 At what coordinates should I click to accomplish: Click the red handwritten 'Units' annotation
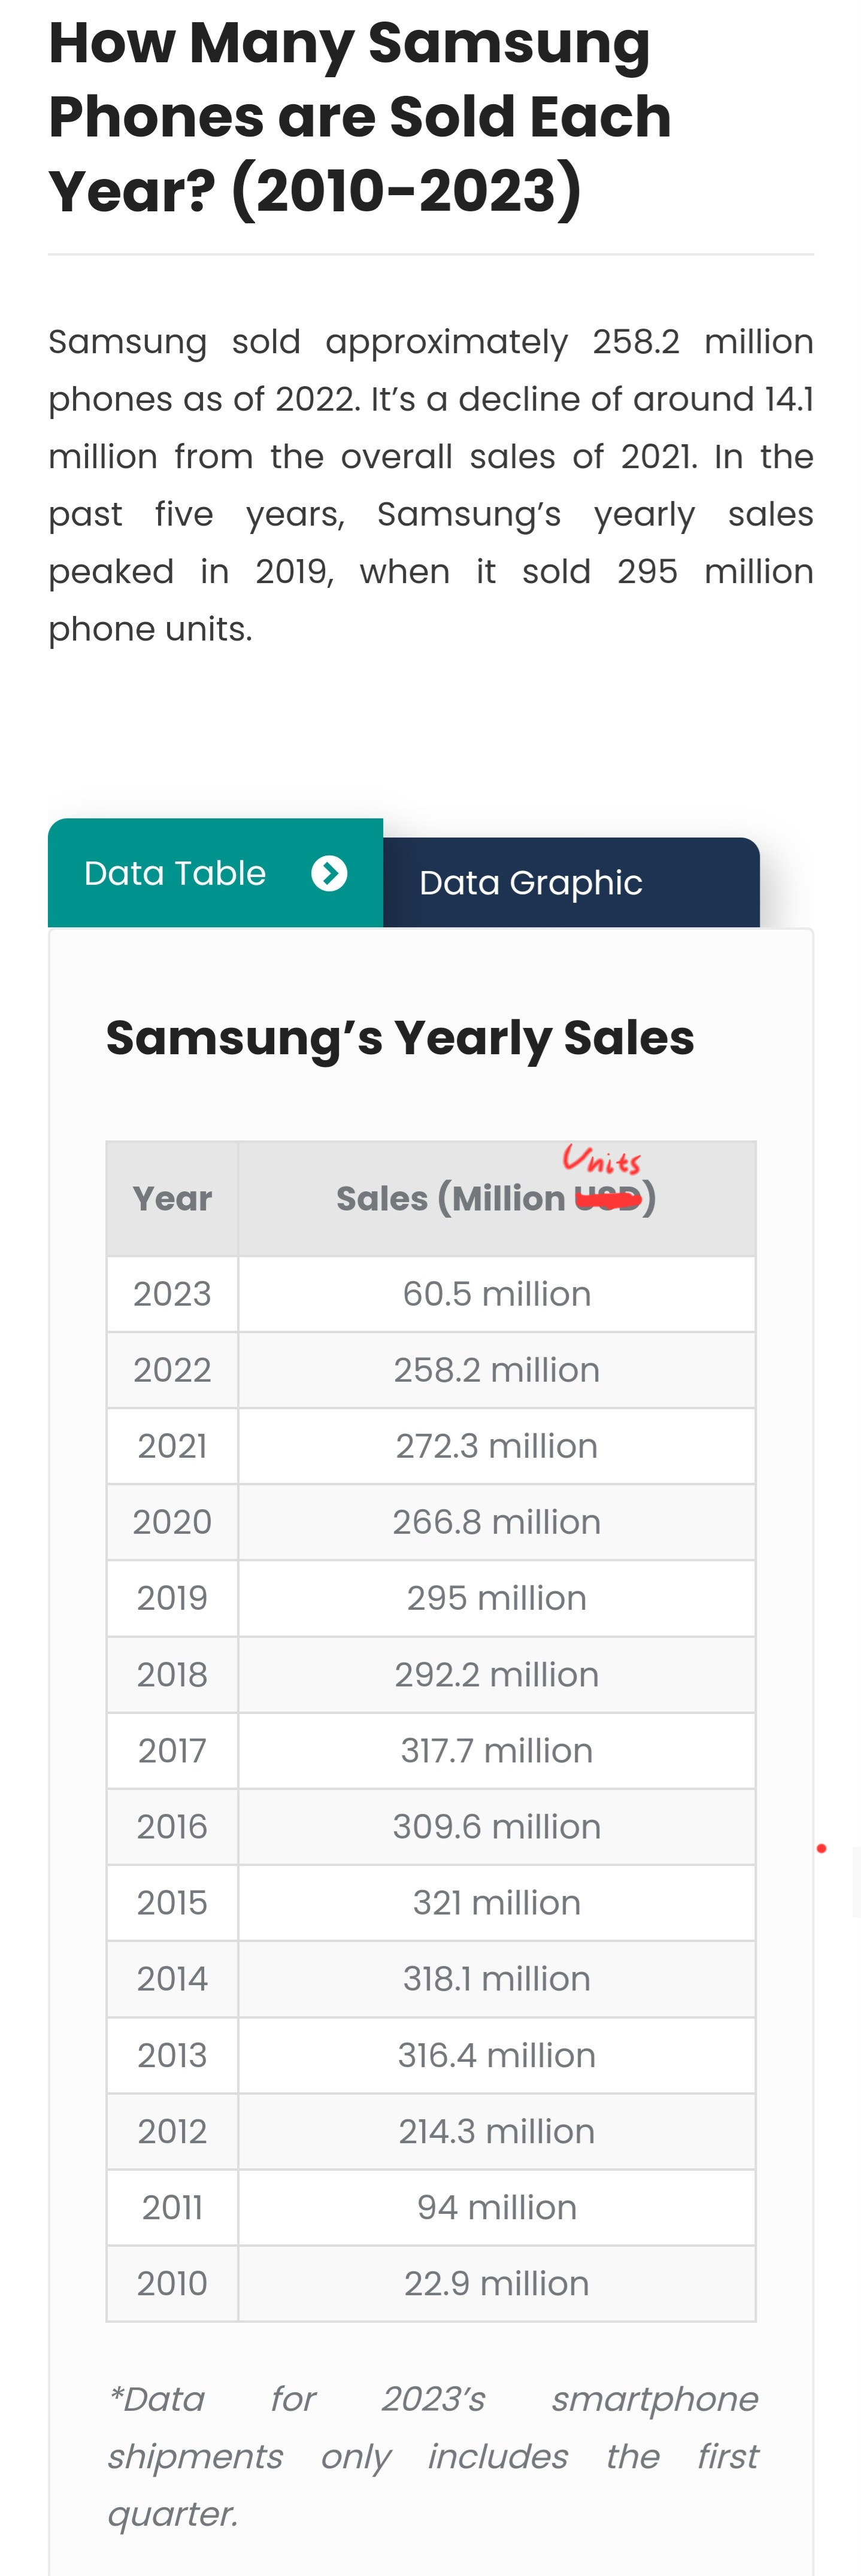(x=602, y=1160)
